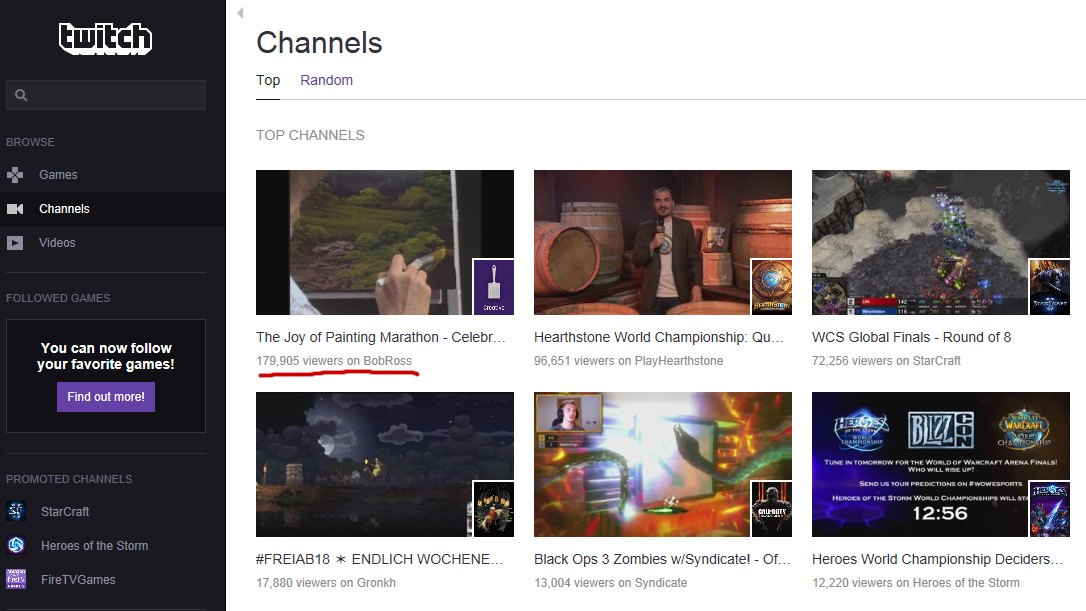Click the Hearthstone game box icon
This screenshot has width=1086, height=611.
pyautogui.click(x=772, y=287)
